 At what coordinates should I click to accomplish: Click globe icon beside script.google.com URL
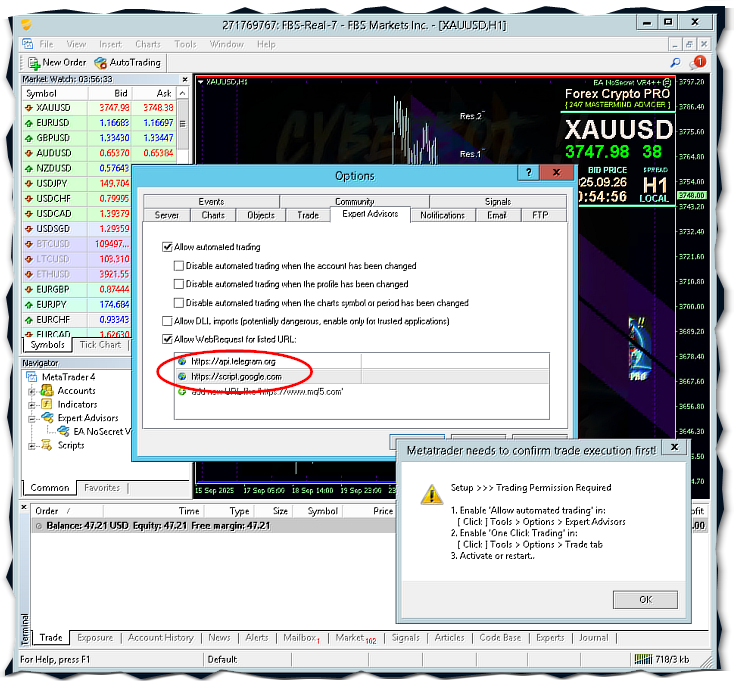coord(182,376)
